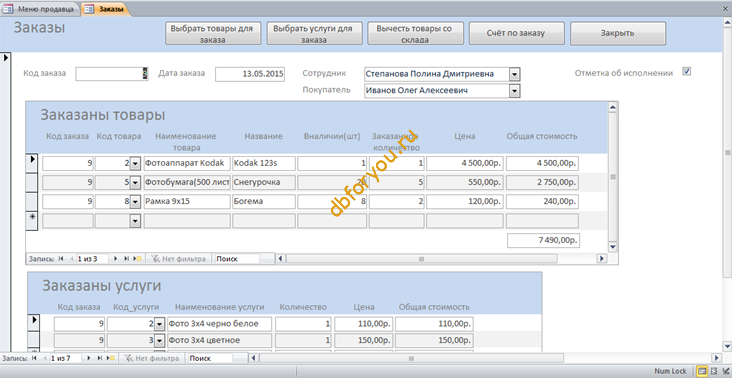Open Счёт по заказу
Viewport: 732px width, 378px height.
point(516,34)
